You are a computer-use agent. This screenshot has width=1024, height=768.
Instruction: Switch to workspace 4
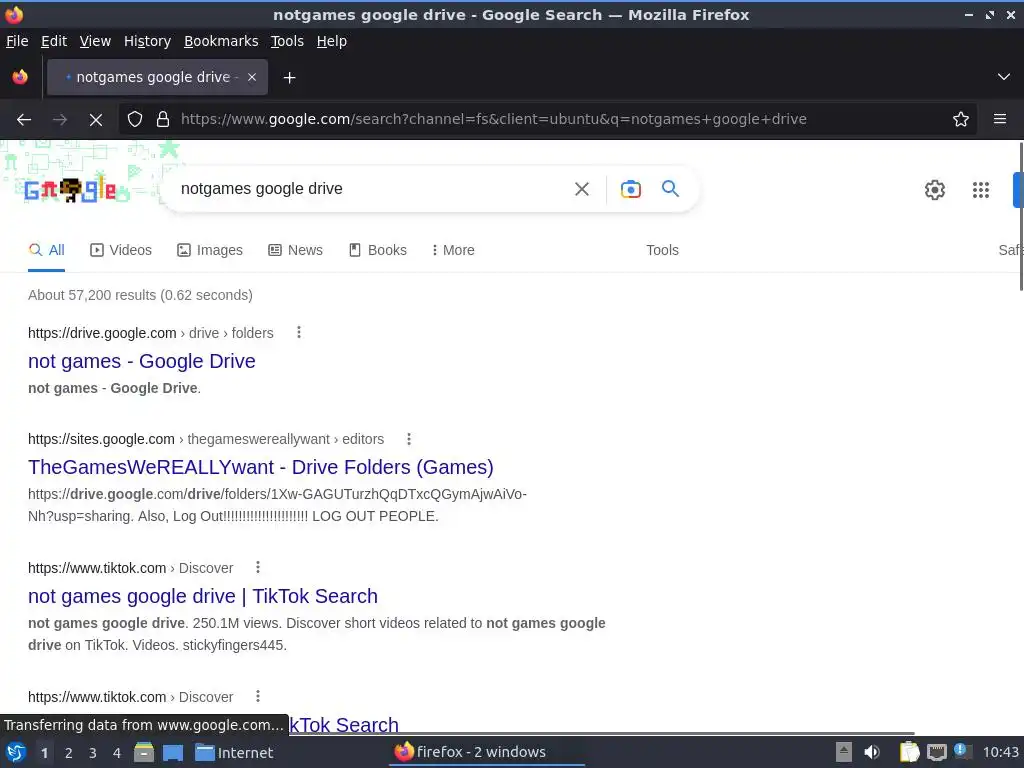pyautogui.click(x=117, y=753)
